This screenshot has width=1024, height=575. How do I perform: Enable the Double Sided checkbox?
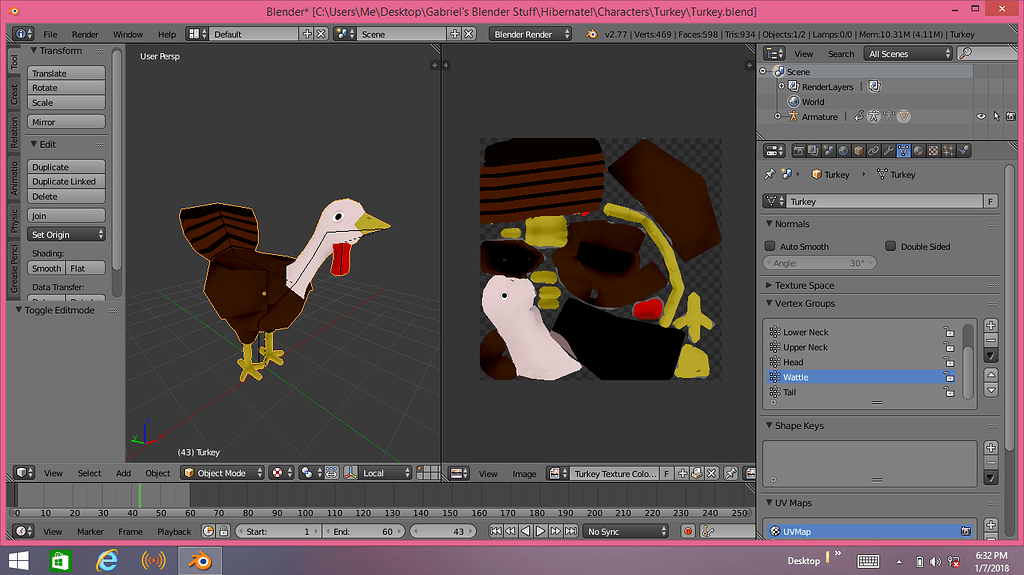(890, 246)
